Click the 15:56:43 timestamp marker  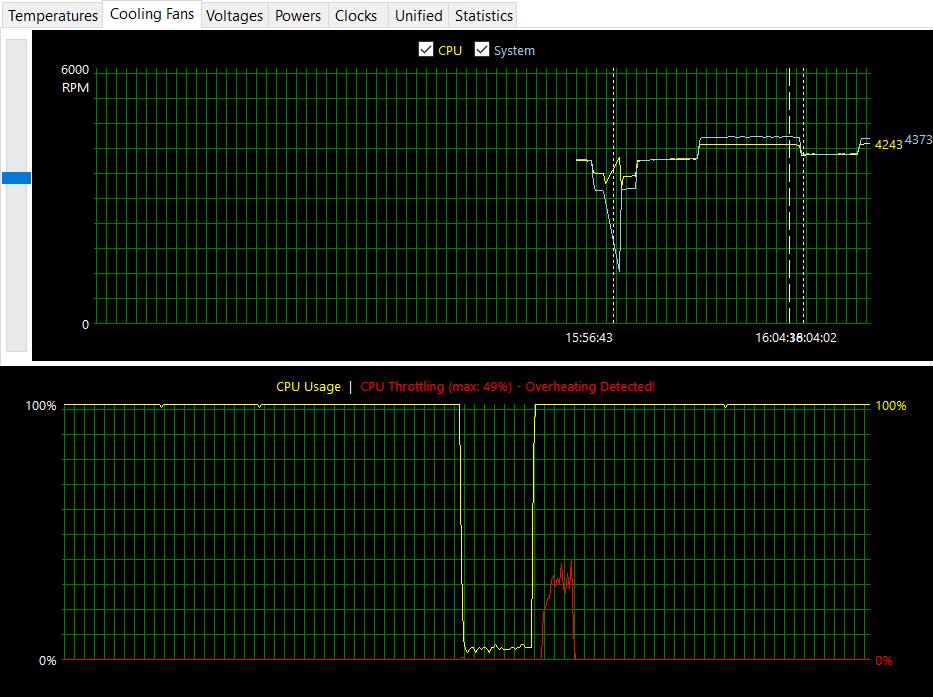pyautogui.click(x=589, y=338)
